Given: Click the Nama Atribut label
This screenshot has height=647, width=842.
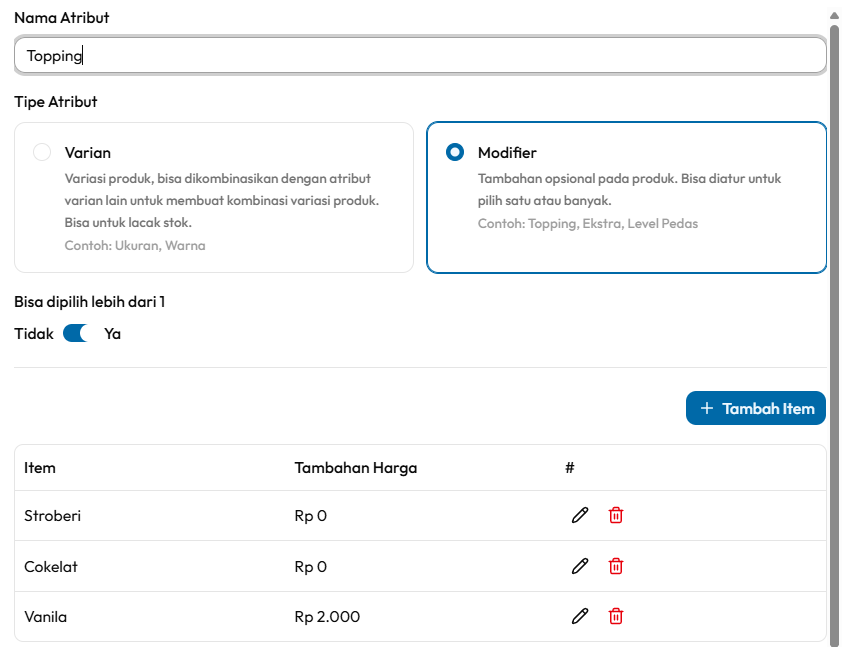Looking at the screenshot, I should coord(62,18).
